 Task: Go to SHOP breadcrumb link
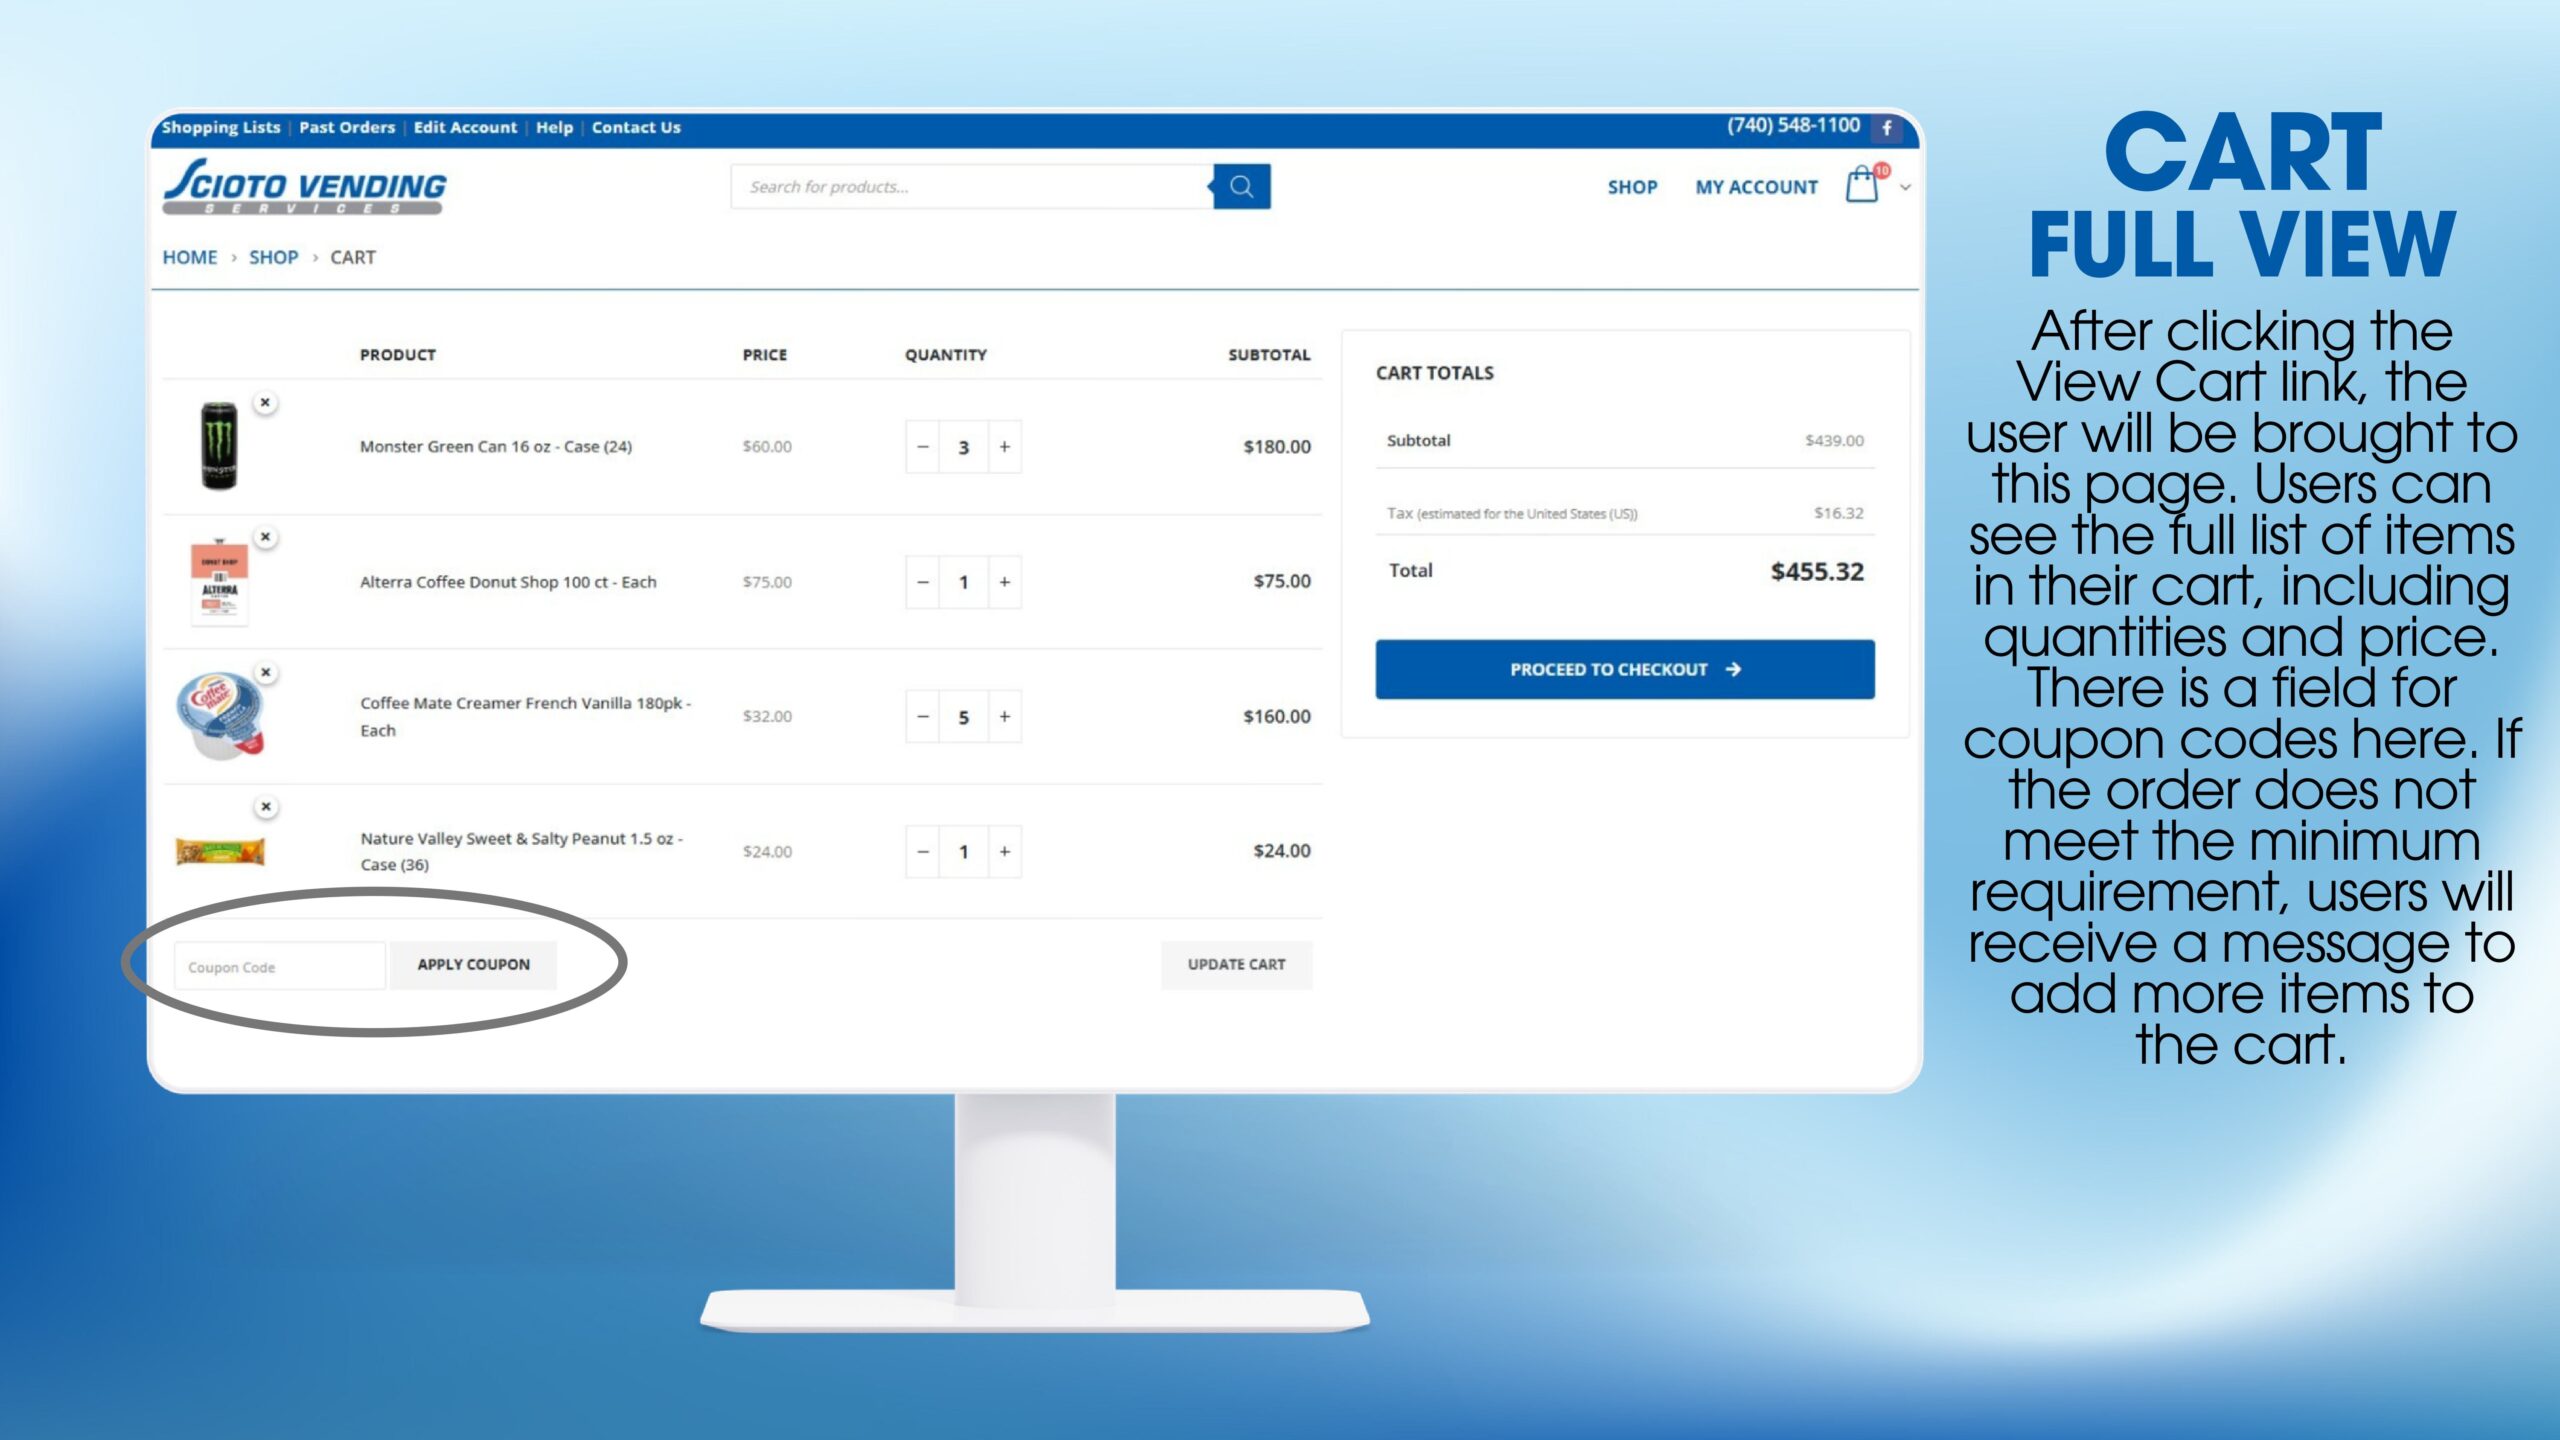273,258
